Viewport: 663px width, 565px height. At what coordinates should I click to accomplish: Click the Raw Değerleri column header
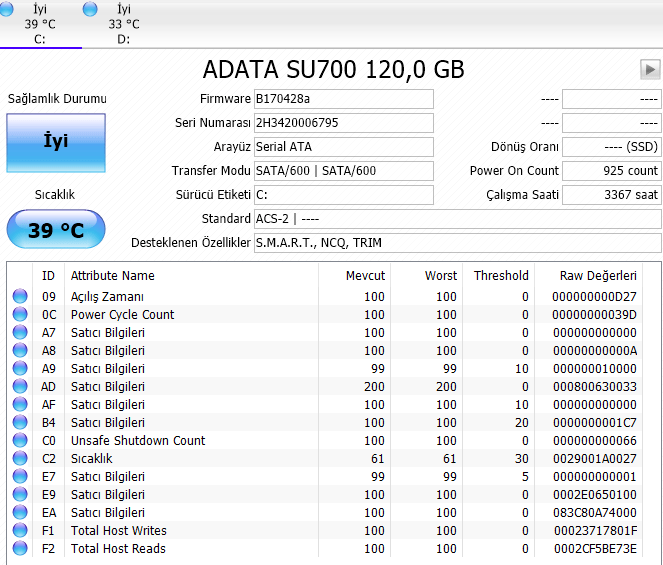point(599,275)
